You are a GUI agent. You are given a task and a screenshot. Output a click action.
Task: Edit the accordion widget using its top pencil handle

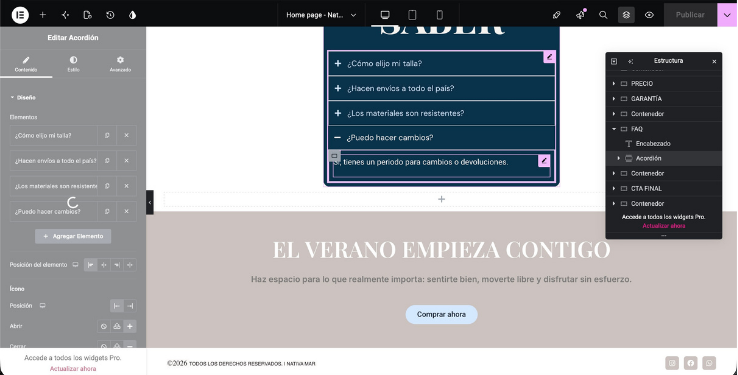pos(549,57)
